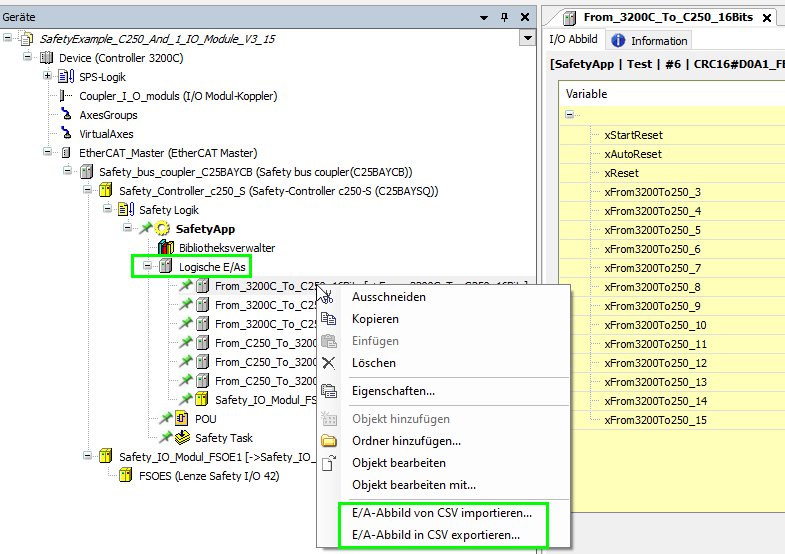Click the blue Information icon on tab
The width and height of the screenshot is (785, 554).
coord(618,41)
